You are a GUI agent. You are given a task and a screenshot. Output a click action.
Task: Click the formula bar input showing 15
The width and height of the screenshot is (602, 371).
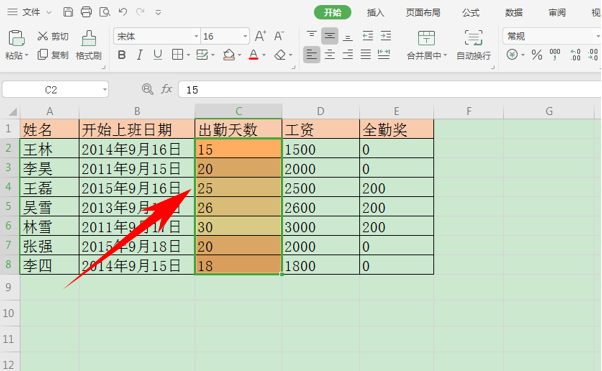coord(390,89)
